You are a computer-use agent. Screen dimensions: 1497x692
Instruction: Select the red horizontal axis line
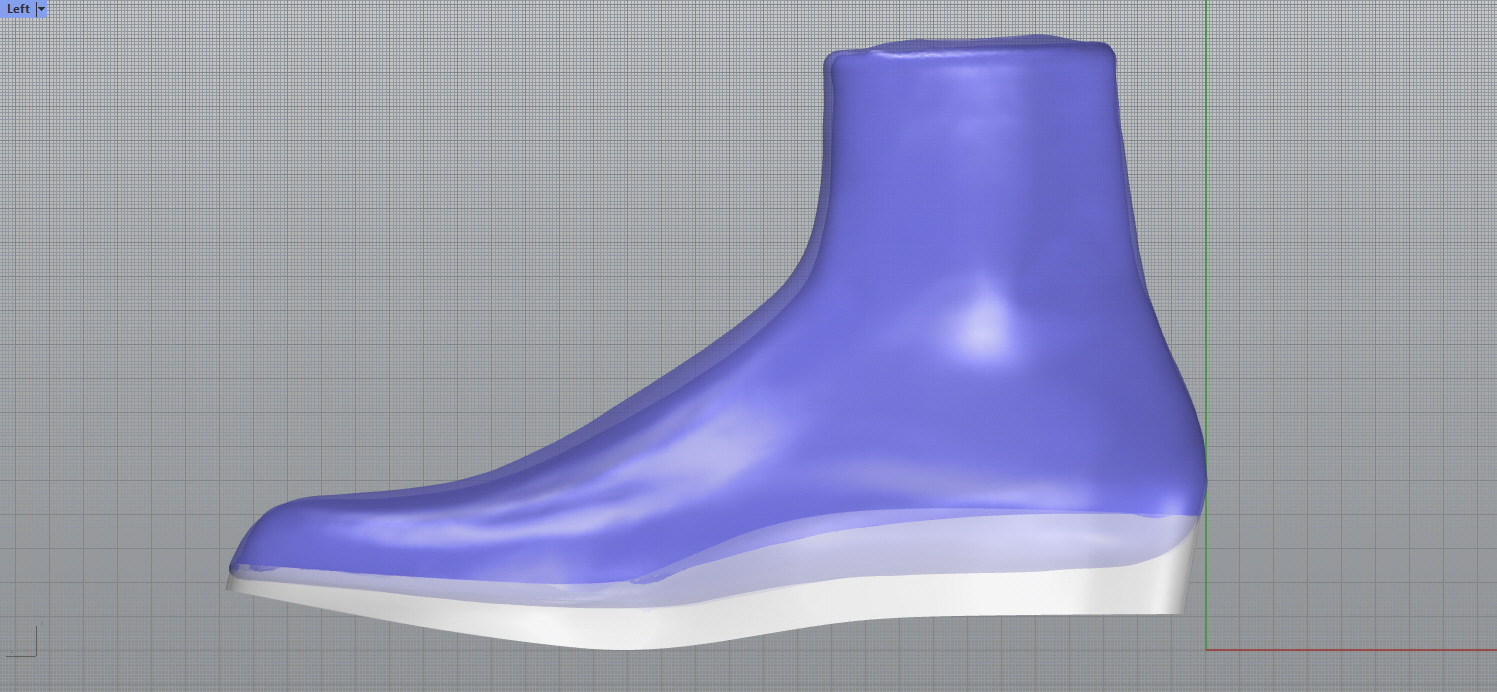click(x=1350, y=649)
